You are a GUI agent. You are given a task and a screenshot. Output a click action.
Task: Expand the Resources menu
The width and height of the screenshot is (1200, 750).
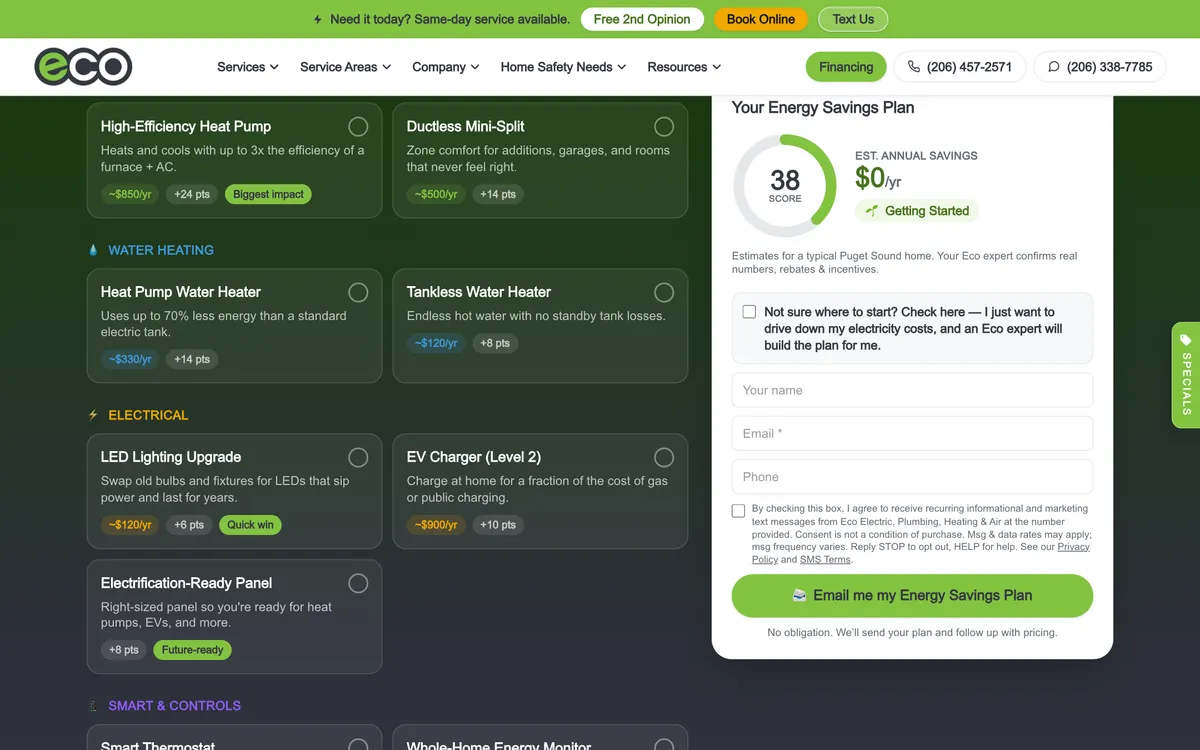[684, 67]
